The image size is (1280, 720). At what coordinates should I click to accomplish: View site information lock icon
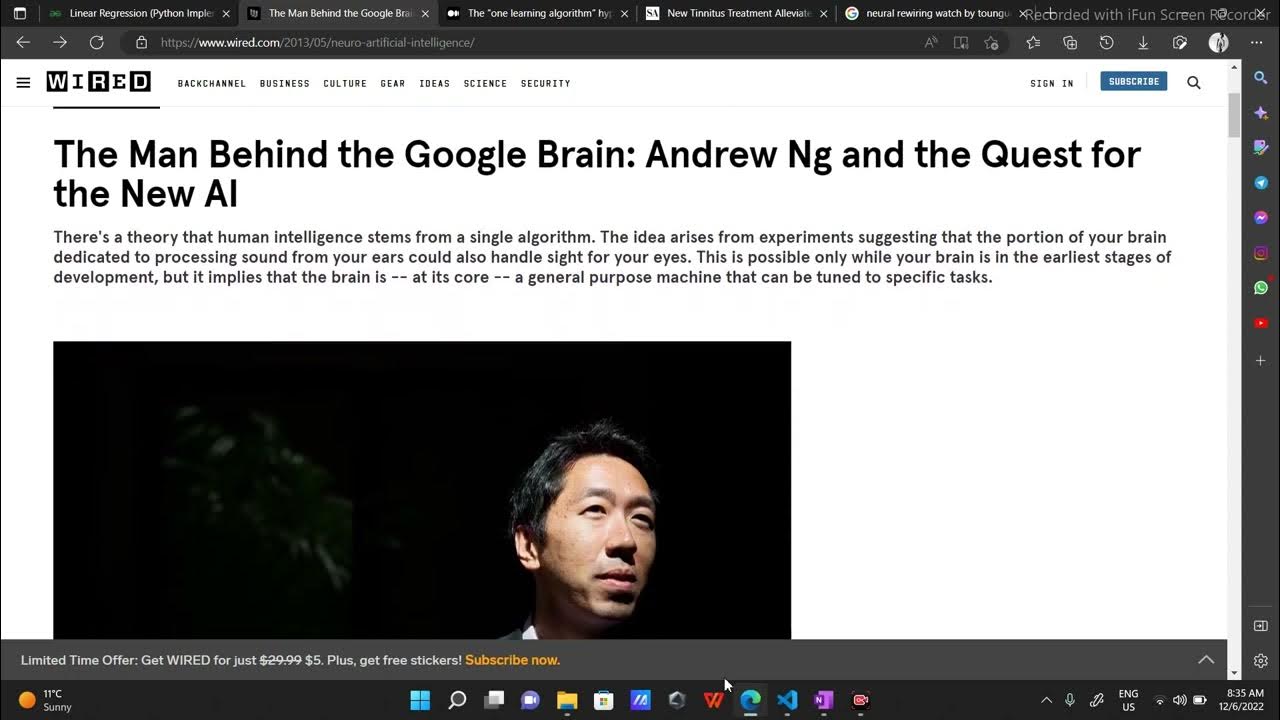coord(141,43)
